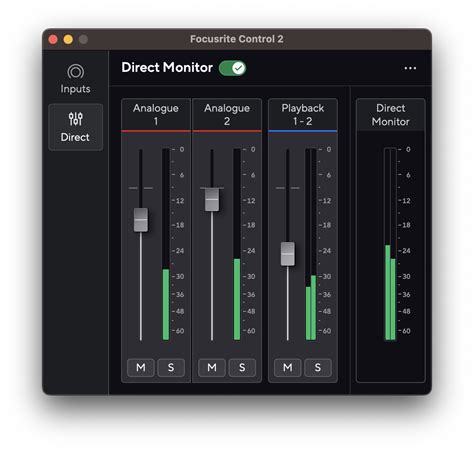Click the Direct Monitor output channel header
Screen dimensions: 474x451
pos(391,114)
